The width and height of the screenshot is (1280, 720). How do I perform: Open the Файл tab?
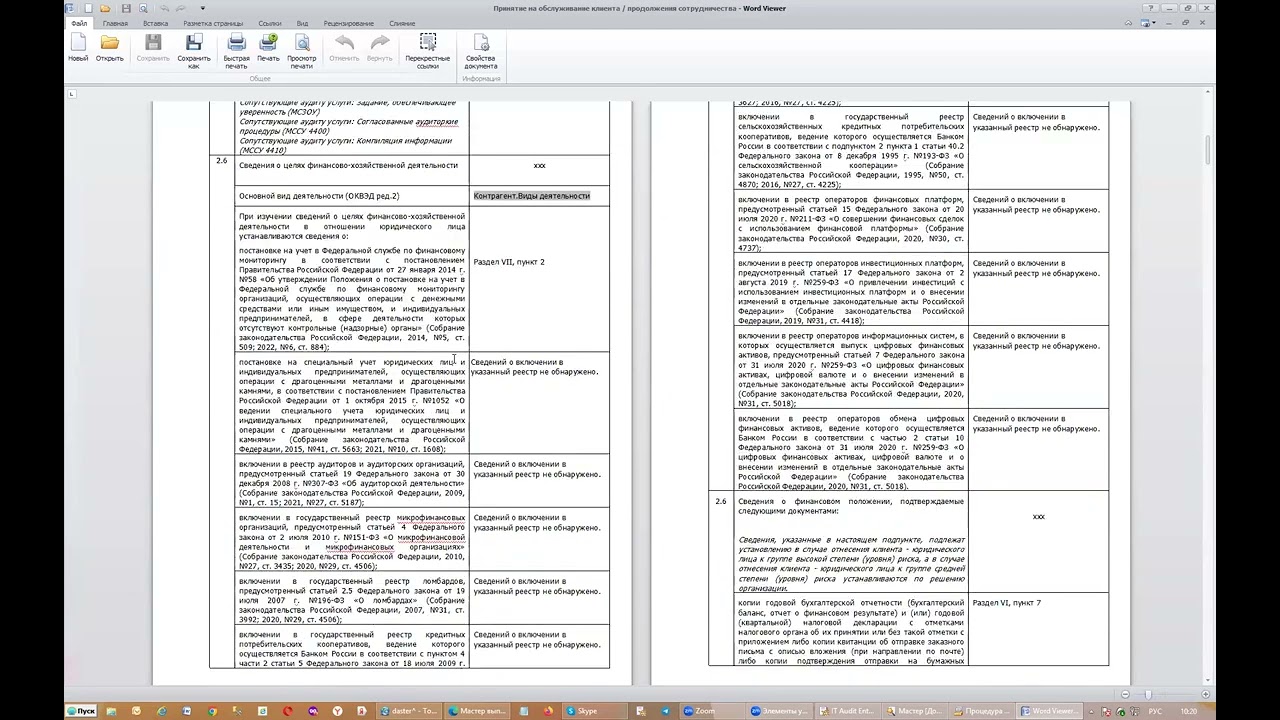[x=78, y=23]
